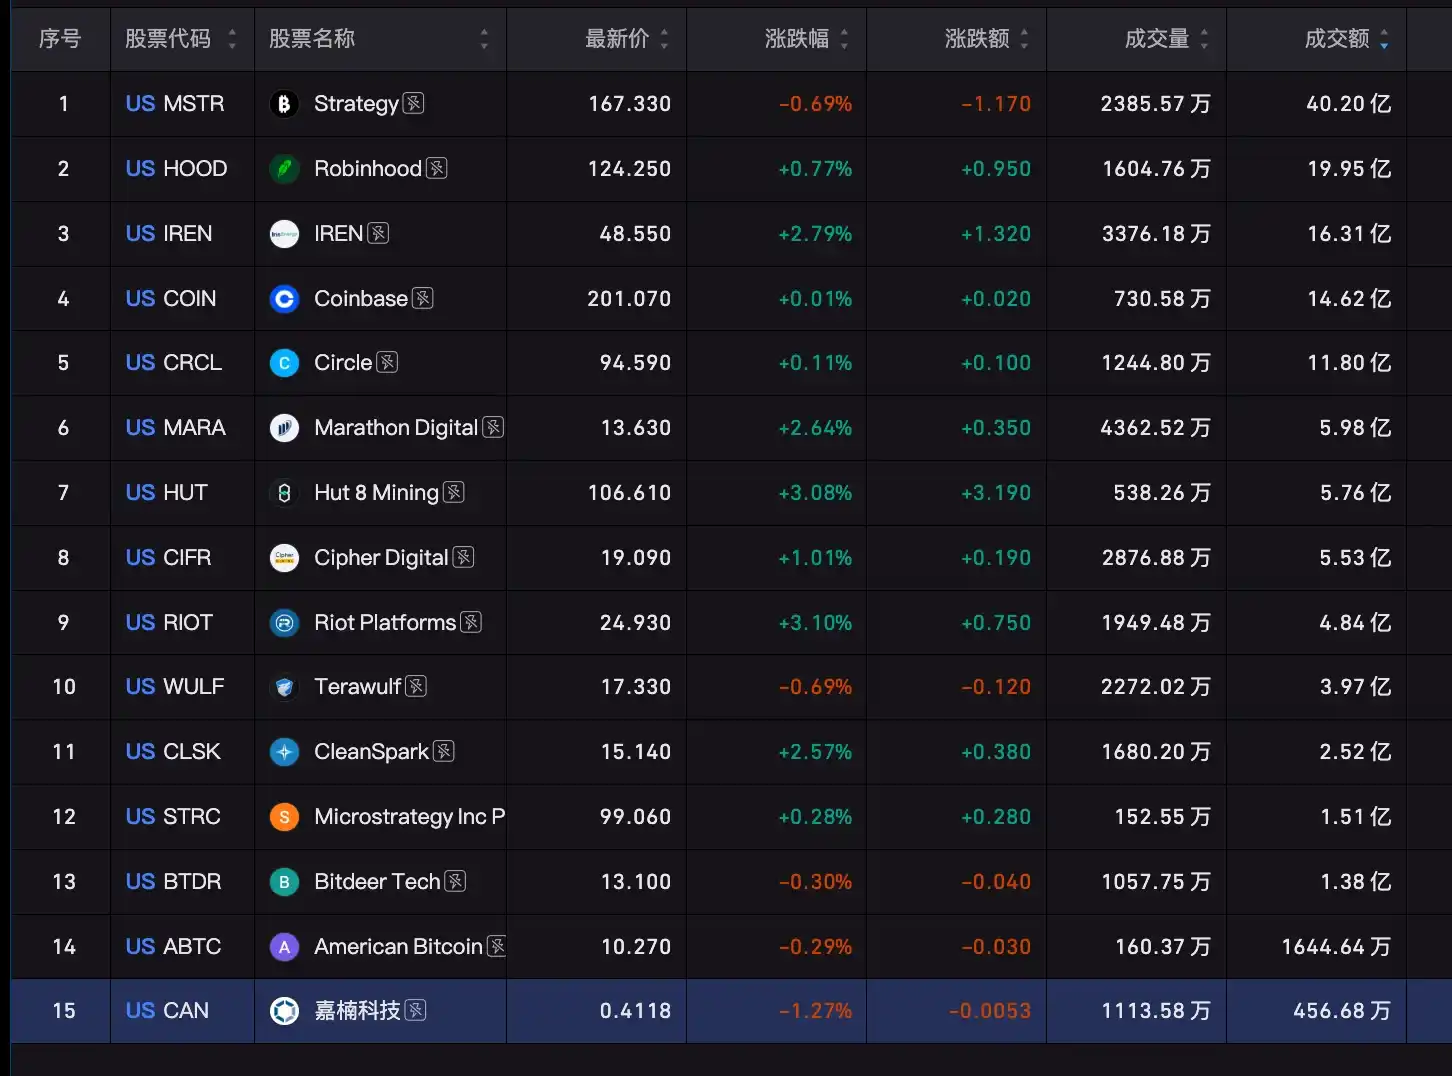
Task: Click the boxed badge icon beside Terawulf
Action: 416,686
